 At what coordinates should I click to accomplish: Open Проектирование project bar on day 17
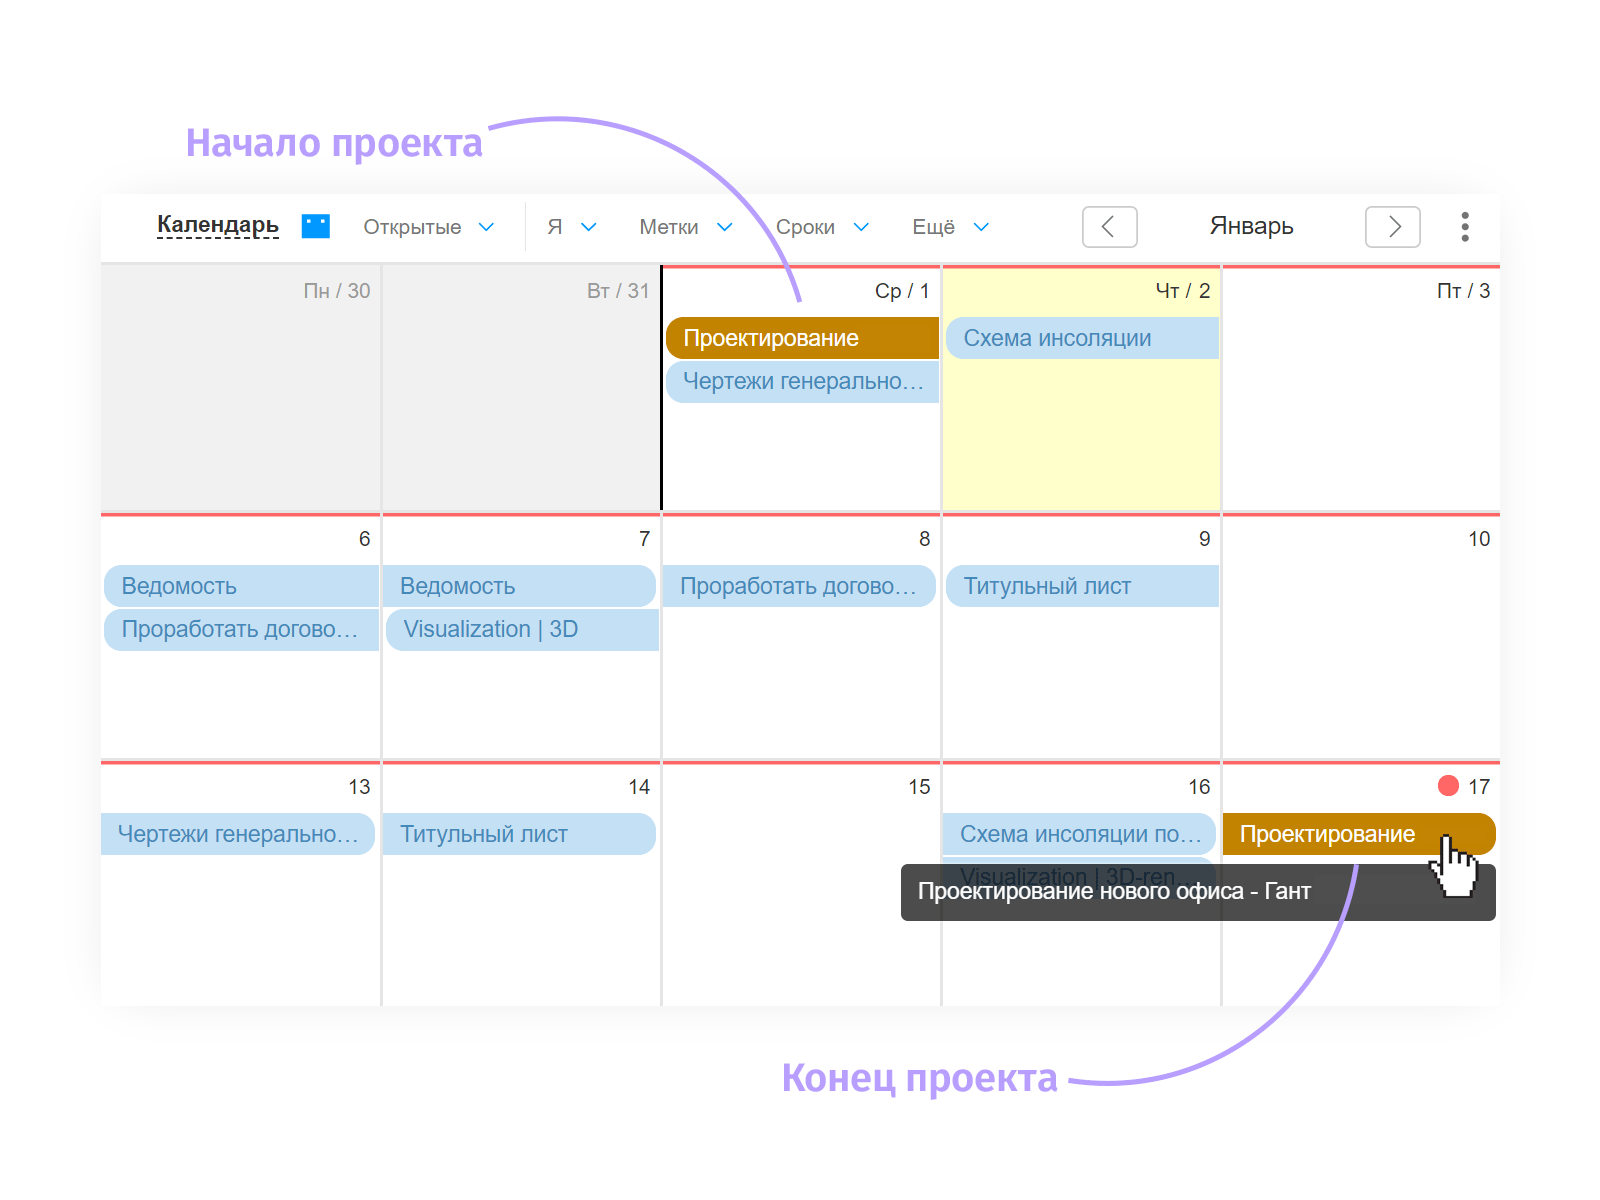pos(1359,834)
